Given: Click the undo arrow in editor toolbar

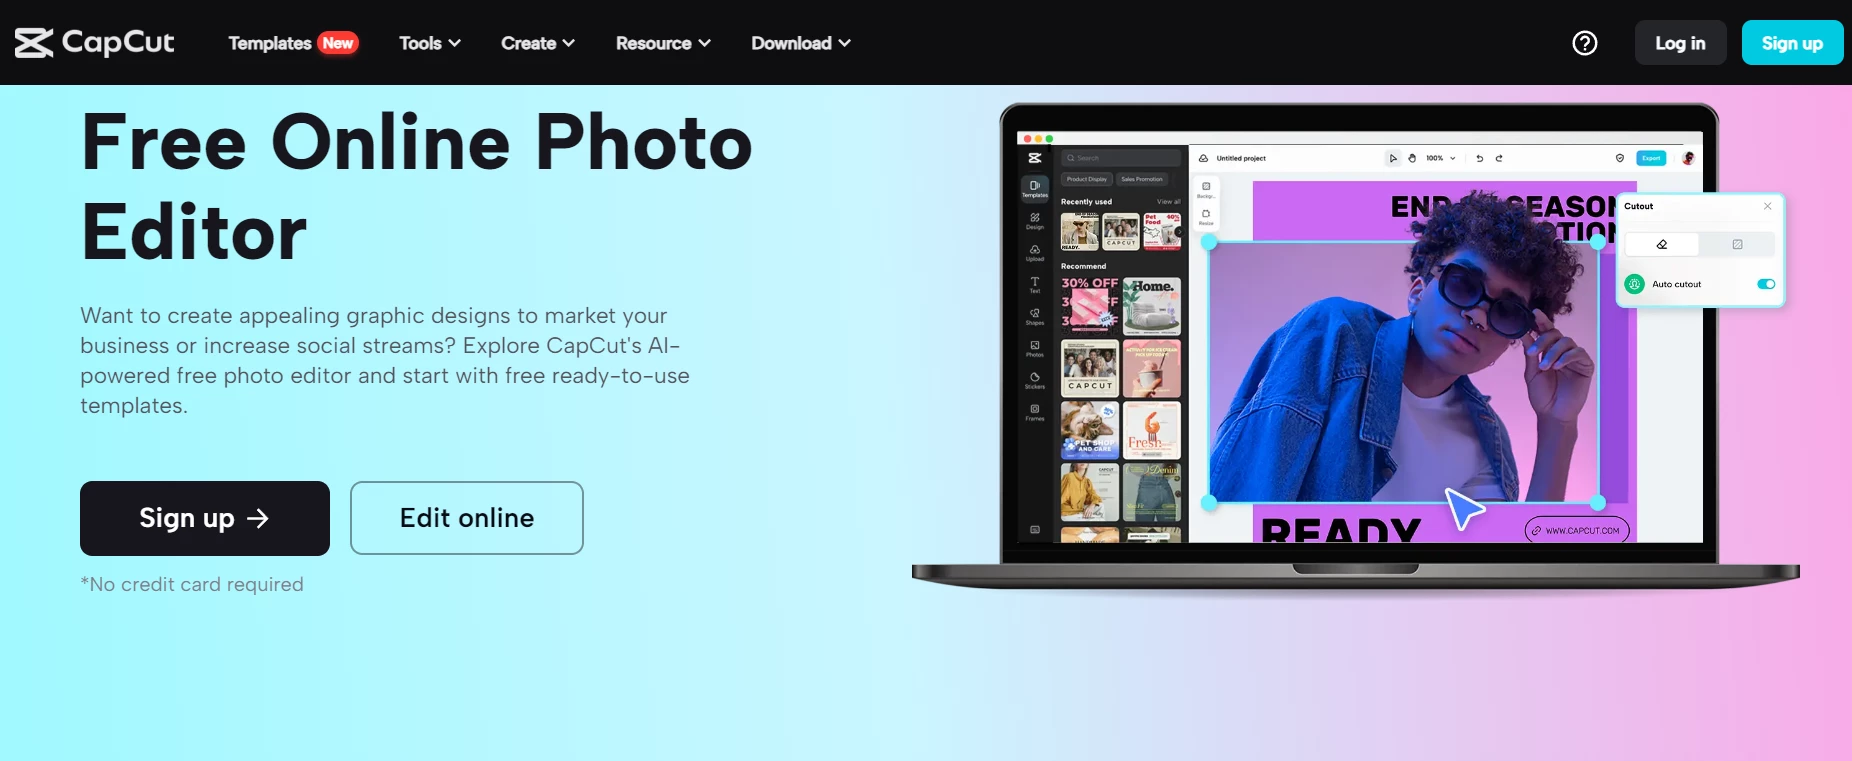Looking at the screenshot, I should point(1480,158).
